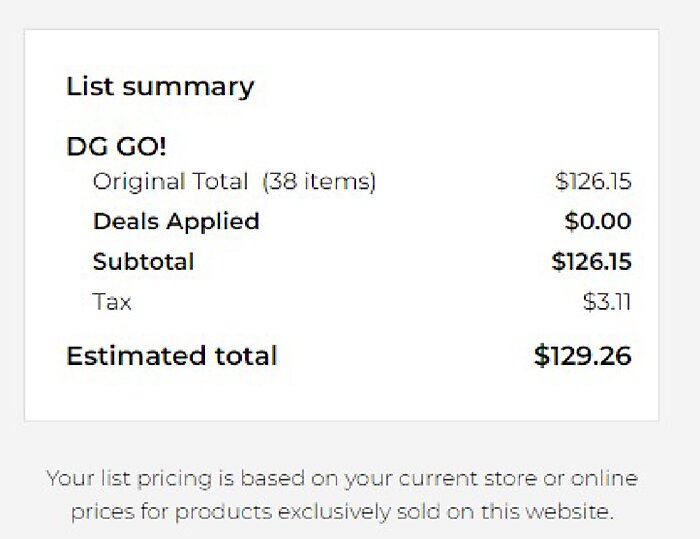This screenshot has height=539, width=700.
Task: Select the Subtotal $126.15 amount
Action: [x=591, y=262]
